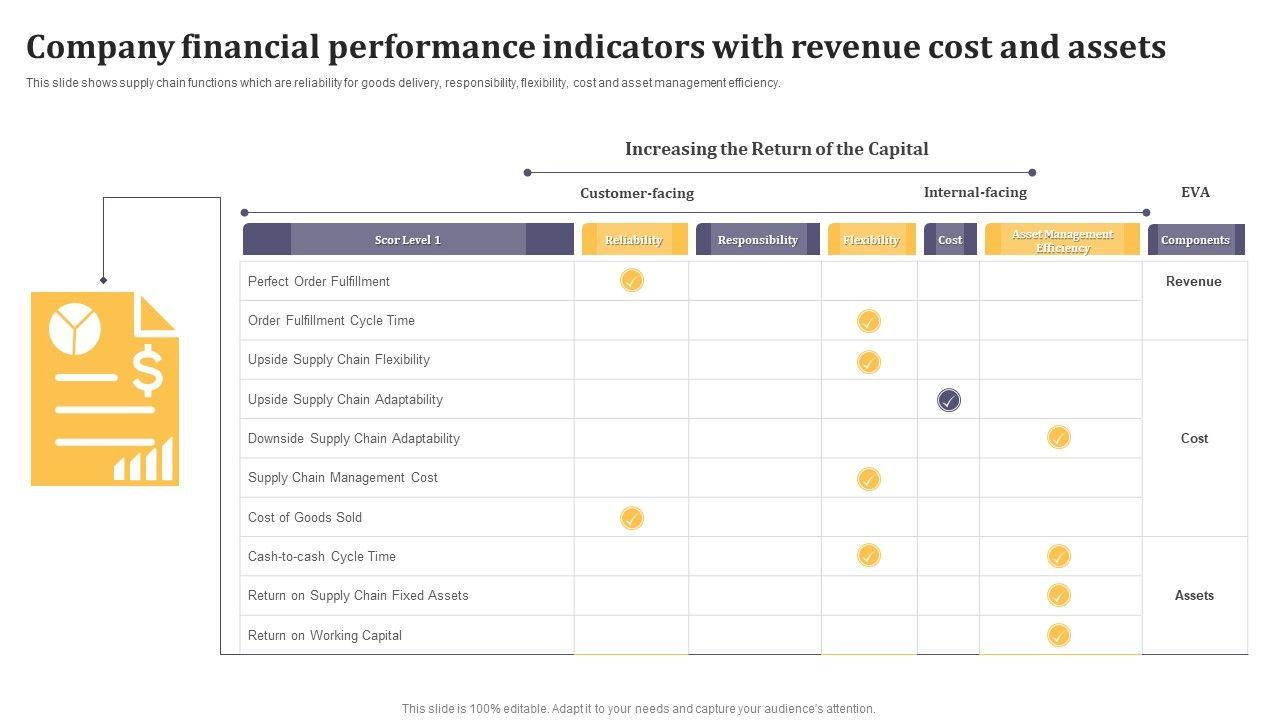Click the dark purple checkmark in the Cost column
Viewport: 1280px width, 720px height.
pyautogui.click(x=949, y=400)
